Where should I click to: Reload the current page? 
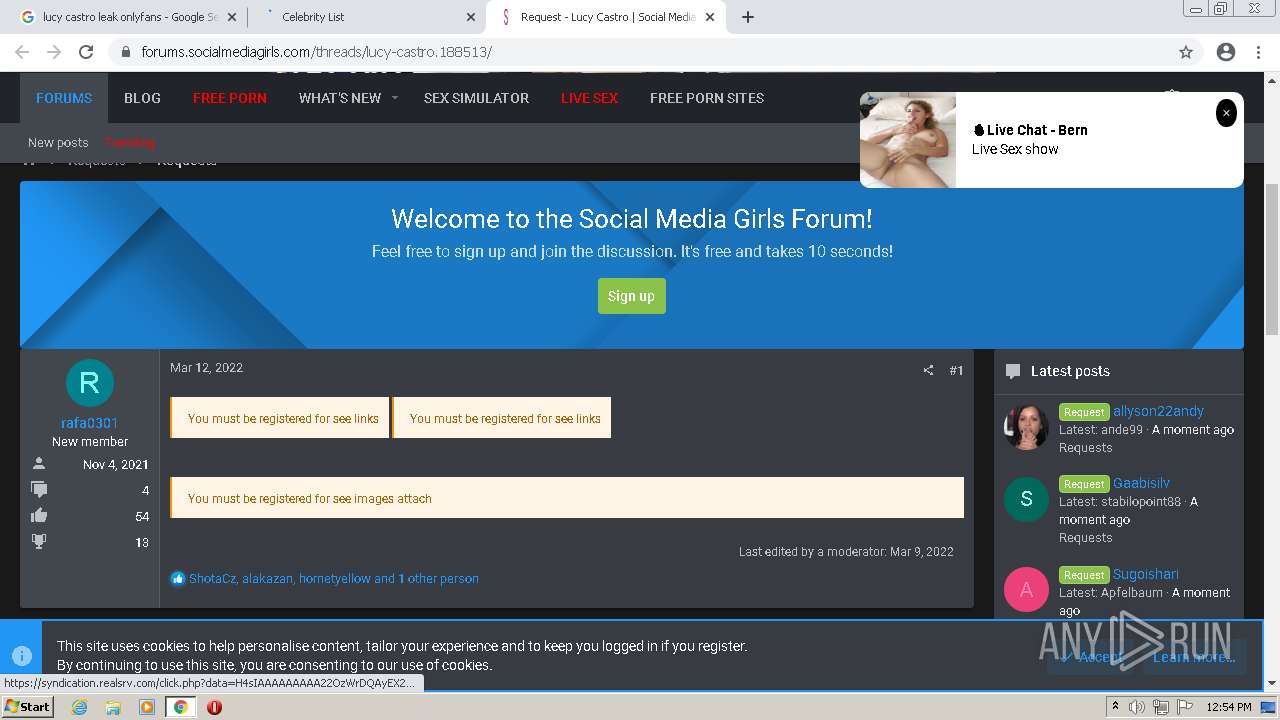[x=86, y=52]
